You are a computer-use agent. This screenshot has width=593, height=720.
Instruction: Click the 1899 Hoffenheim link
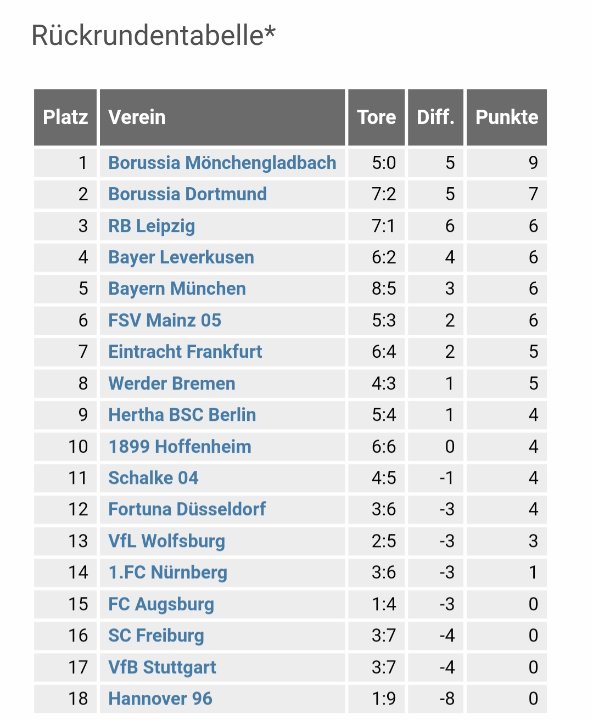[x=180, y=446]
